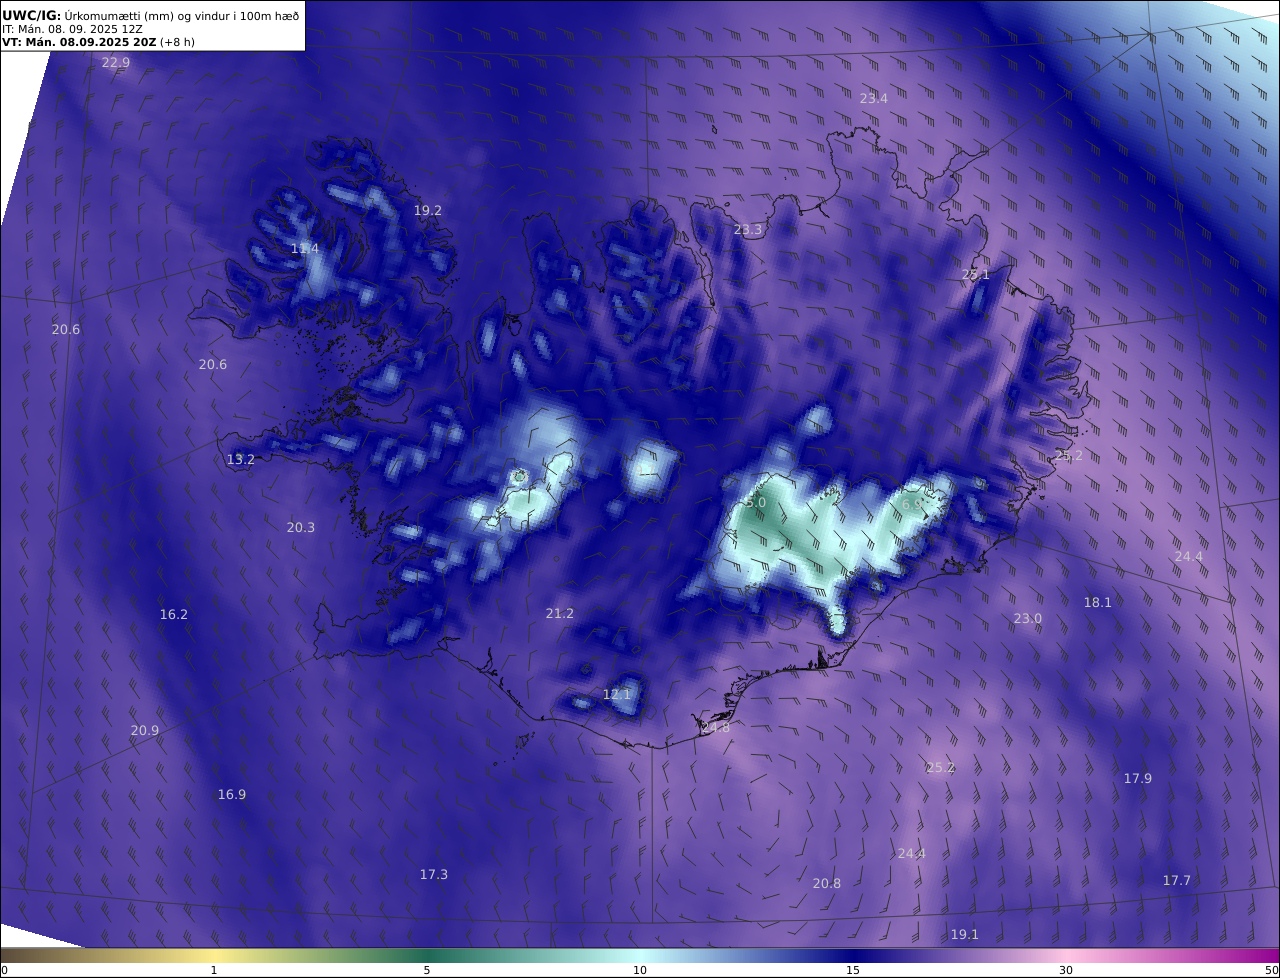
Task: Click the 19.1 value label
Action: click(965, 934)
